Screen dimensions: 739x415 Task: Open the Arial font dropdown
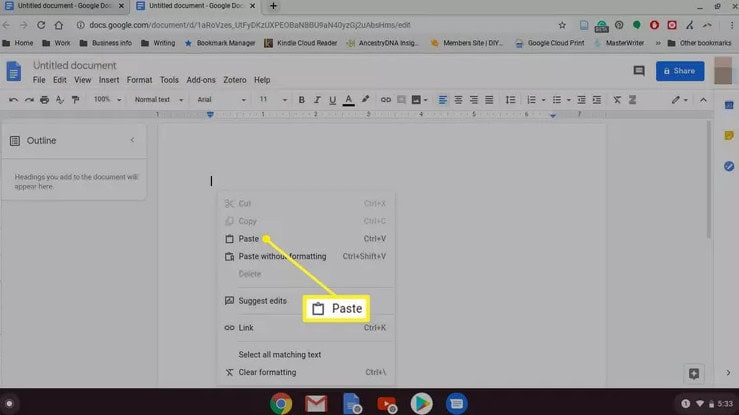[x=222, y=99]
